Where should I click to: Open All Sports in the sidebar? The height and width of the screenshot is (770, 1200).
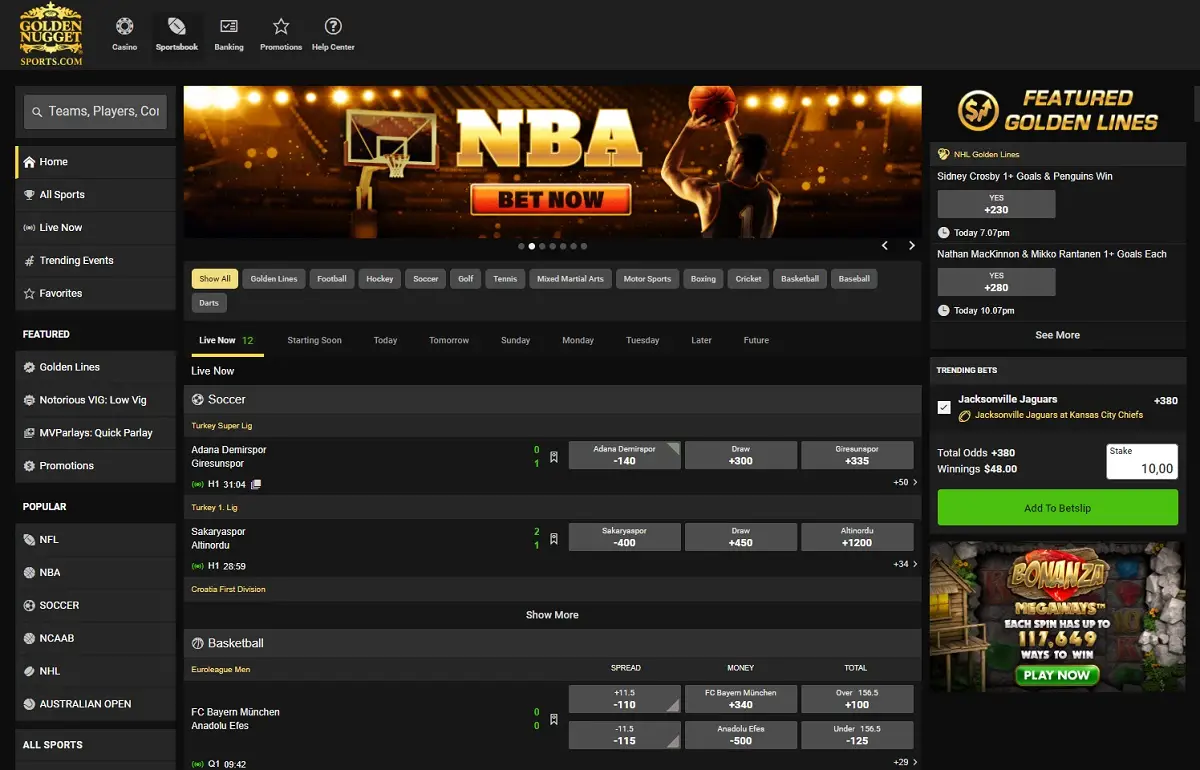[x=96, y=195]
